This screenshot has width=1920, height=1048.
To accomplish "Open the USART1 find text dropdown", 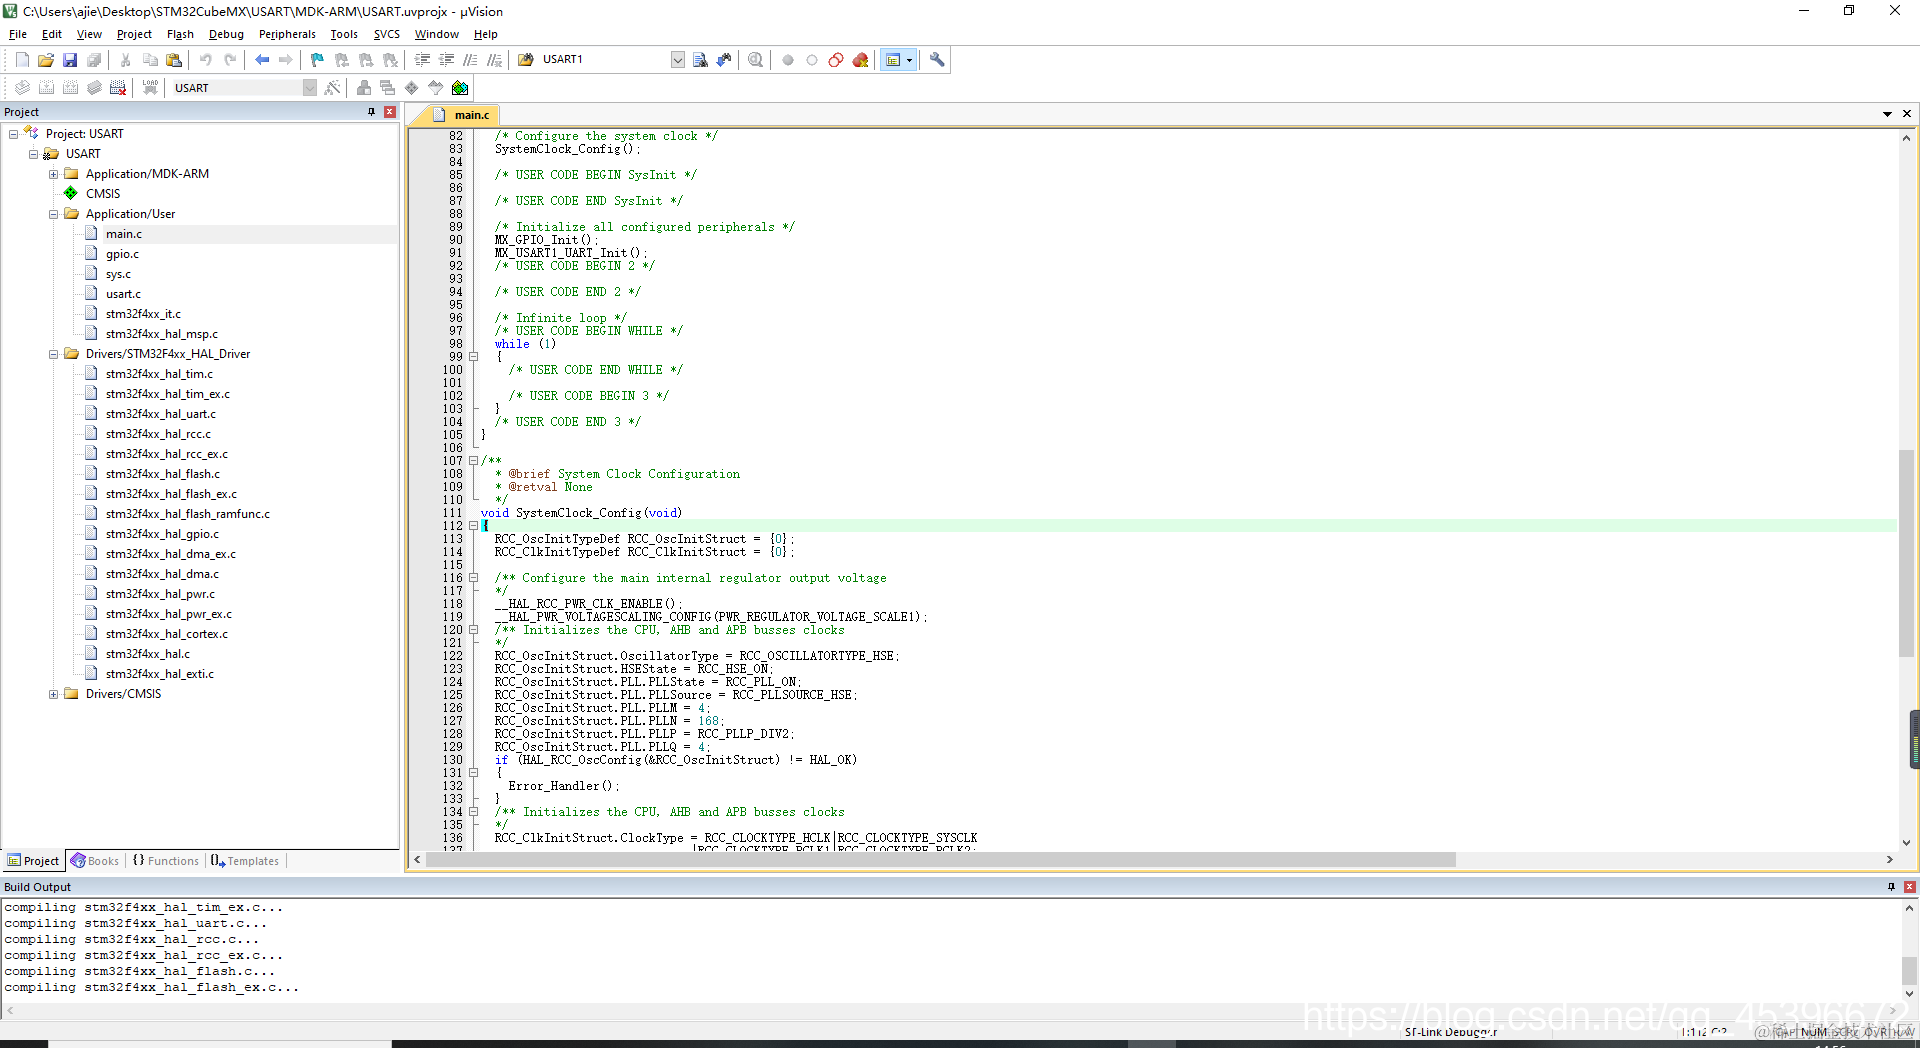I will (x=678, y=60).
